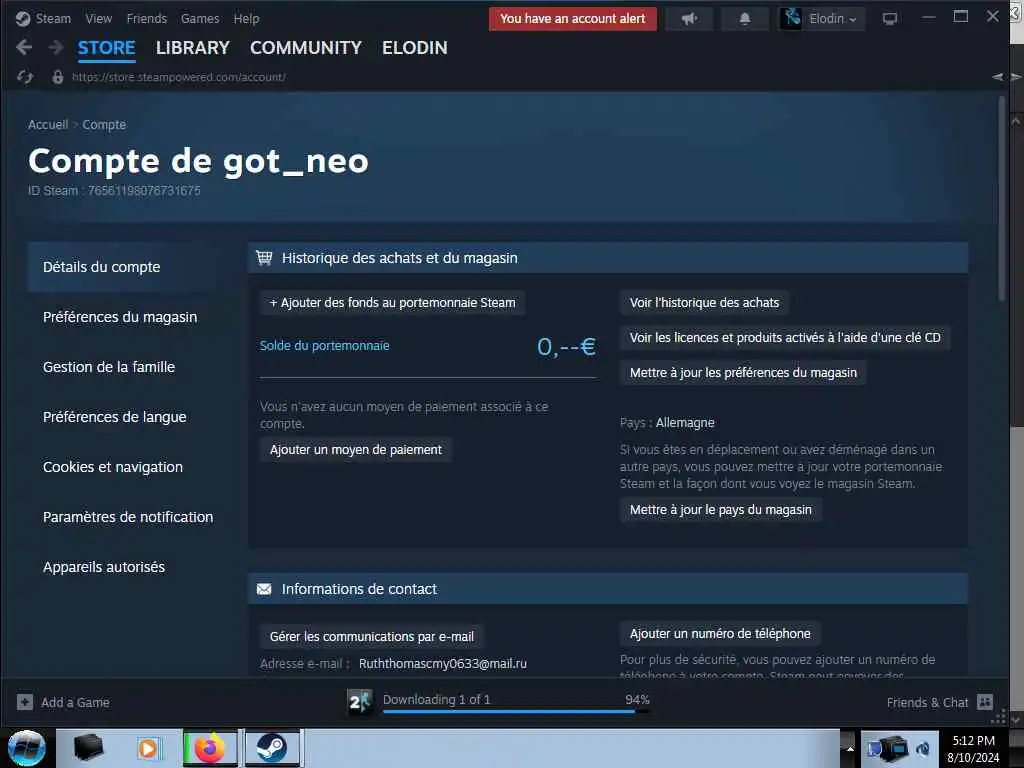Viewport: 1024px width, 768px height.
Task: Go back with the back arrow
Action: click(24, 47)
